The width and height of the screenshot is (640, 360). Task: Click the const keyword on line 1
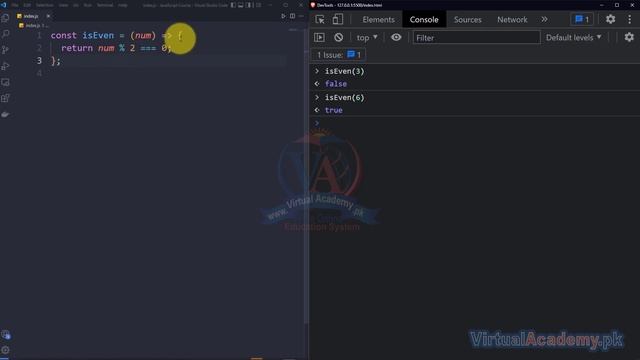pyautogui.click(x=64, y=36)
